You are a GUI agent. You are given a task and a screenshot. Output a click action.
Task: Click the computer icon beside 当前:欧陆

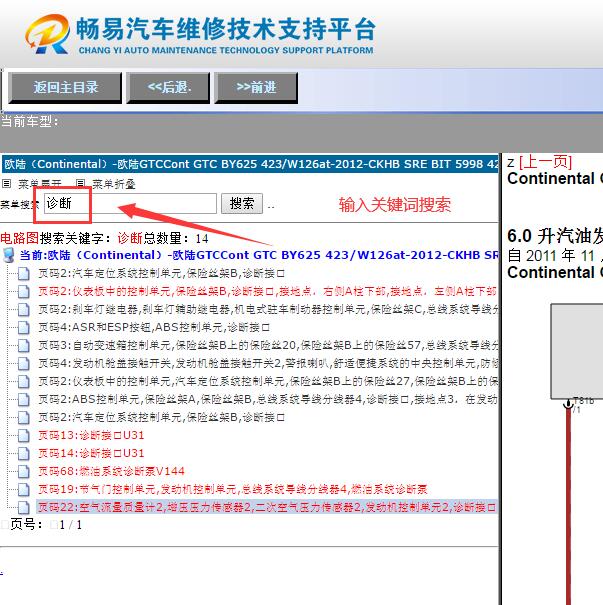coord(9,255)
